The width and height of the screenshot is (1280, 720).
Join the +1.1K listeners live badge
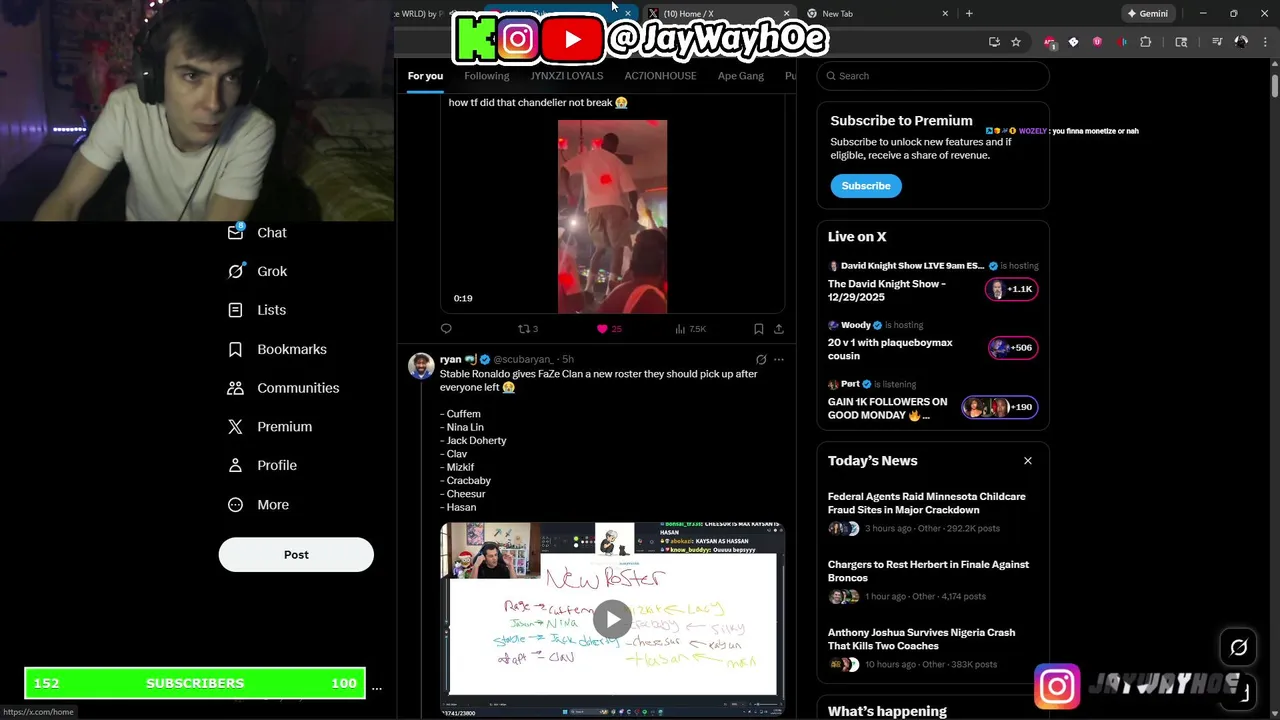pyautogui.click(x=1012, y=289)
